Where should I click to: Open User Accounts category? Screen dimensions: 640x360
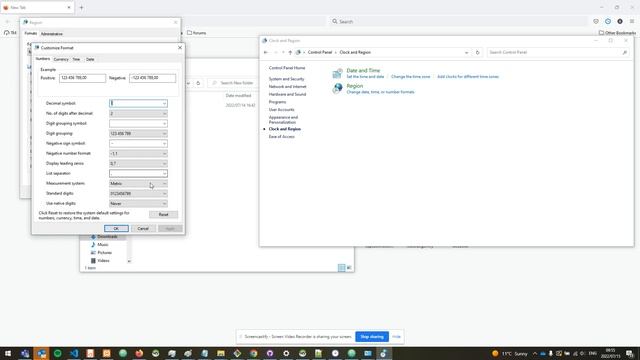[x=281, y=110]
